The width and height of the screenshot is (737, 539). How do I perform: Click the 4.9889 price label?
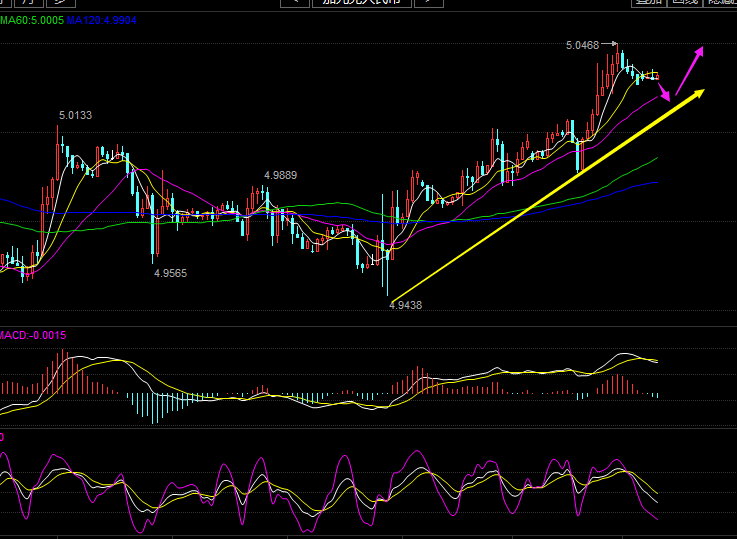click(x=280, y=175)
